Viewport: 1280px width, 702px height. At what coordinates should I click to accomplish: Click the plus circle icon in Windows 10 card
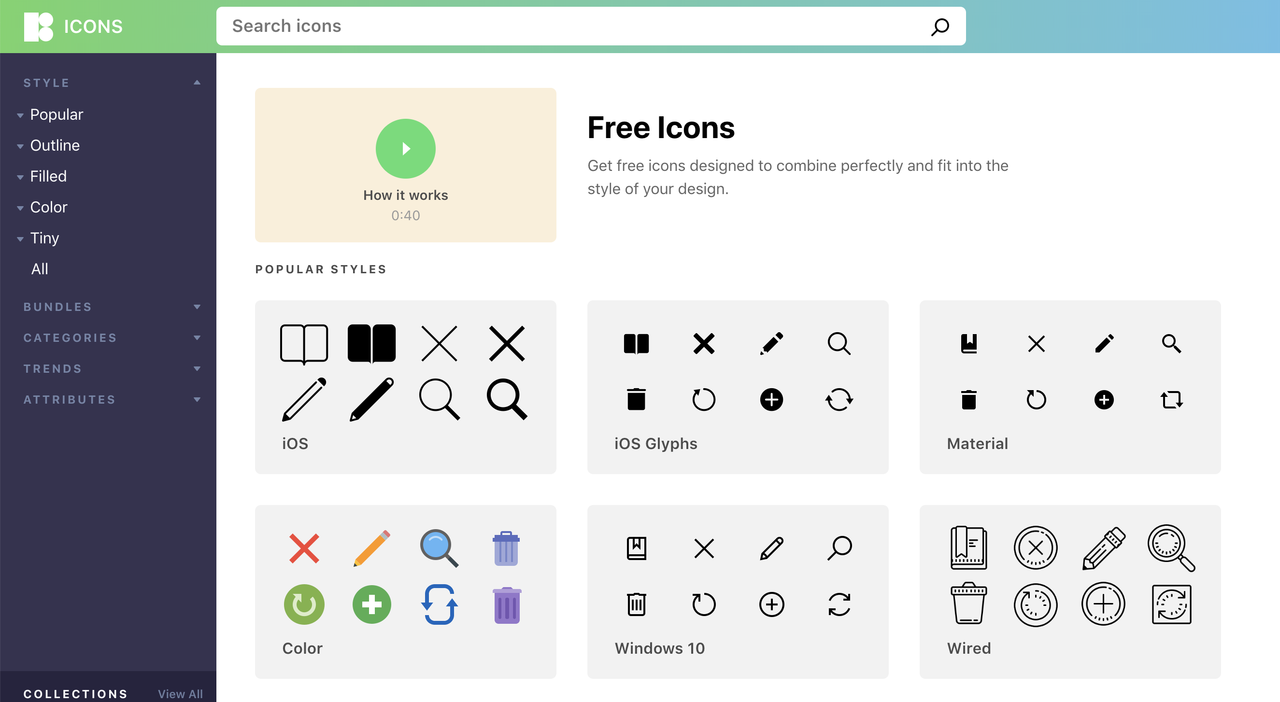pos(772,605)
